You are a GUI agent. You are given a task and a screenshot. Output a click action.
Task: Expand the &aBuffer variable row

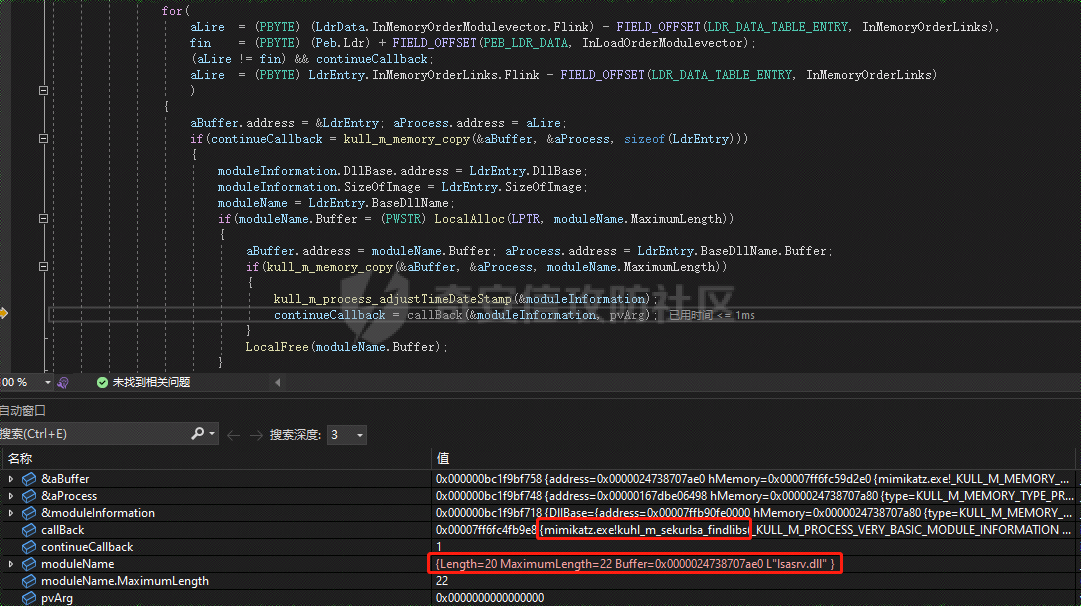click(10, 478)
